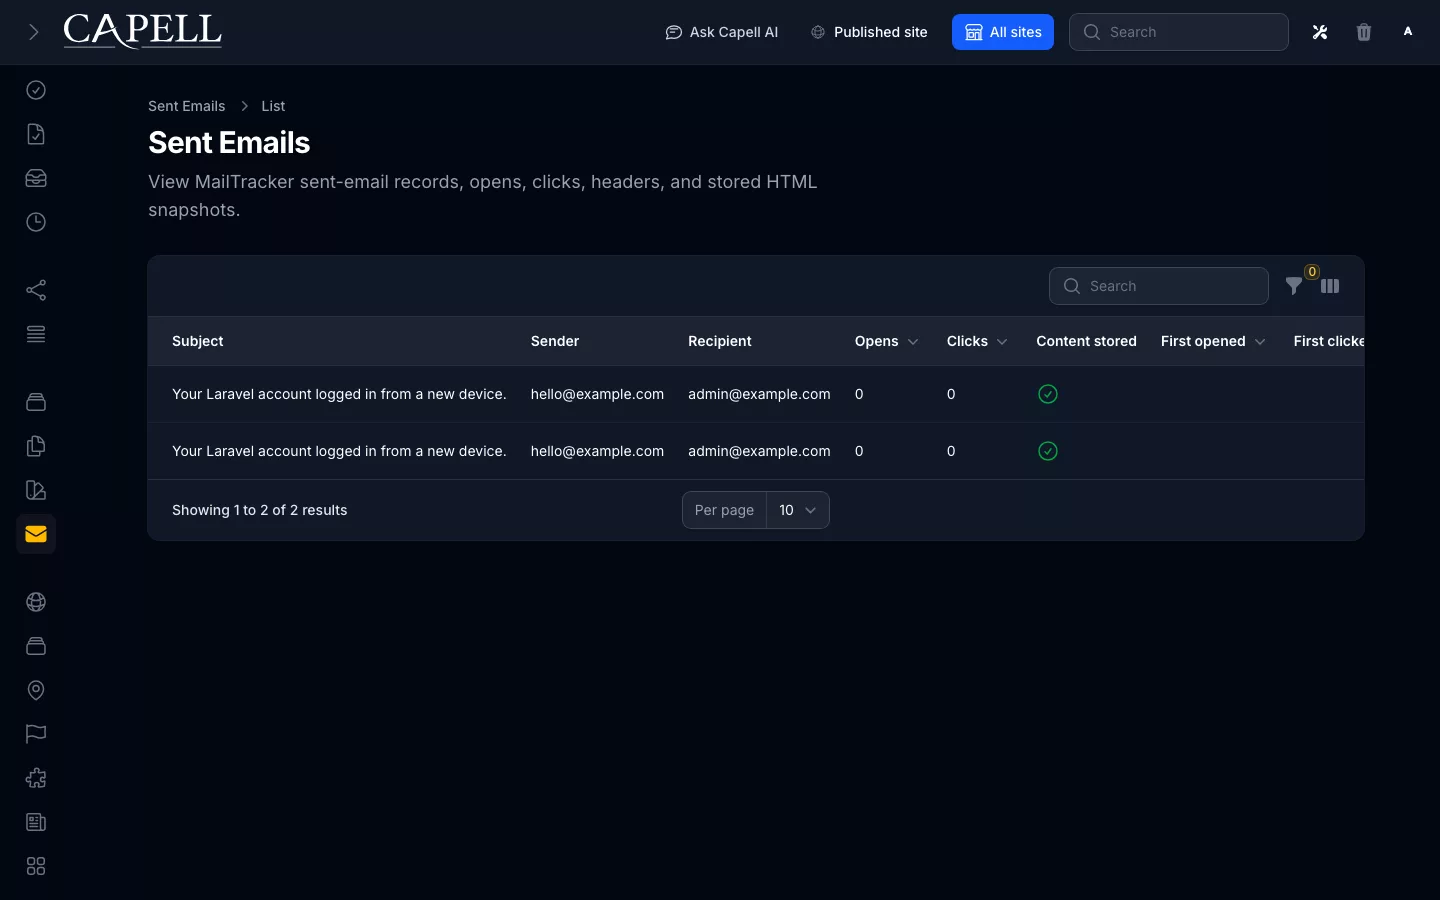Image resolution: width=1440 pixels, height=900 pixels.
Task: Click hello@example.com in the first row
Action: click(x=597, y=394)
